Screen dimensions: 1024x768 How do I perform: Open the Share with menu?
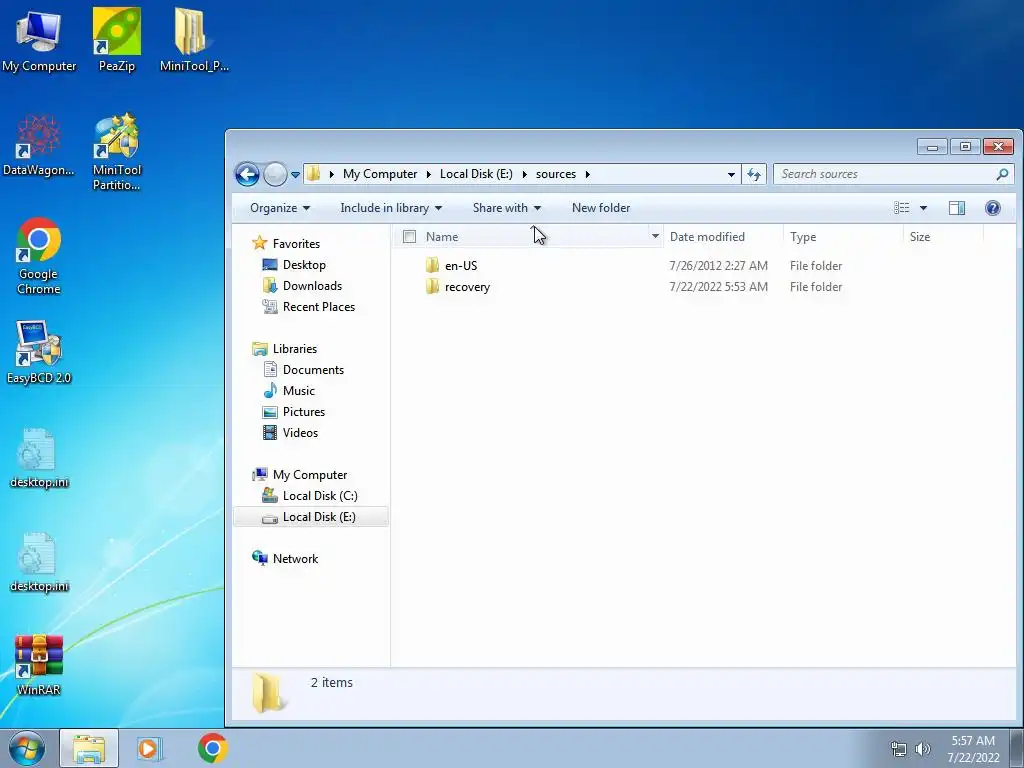(x=507, y=208)
